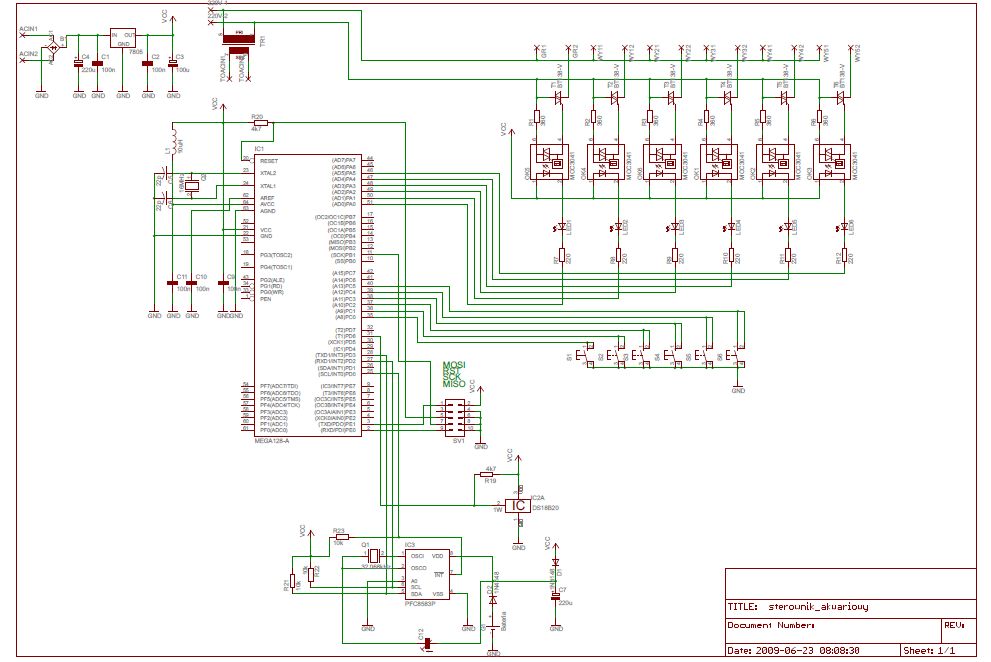The image size is (991, 662).
Task: Click the IC1 MEGA128-A microcontroller body
Action: [x=308, y=295]
